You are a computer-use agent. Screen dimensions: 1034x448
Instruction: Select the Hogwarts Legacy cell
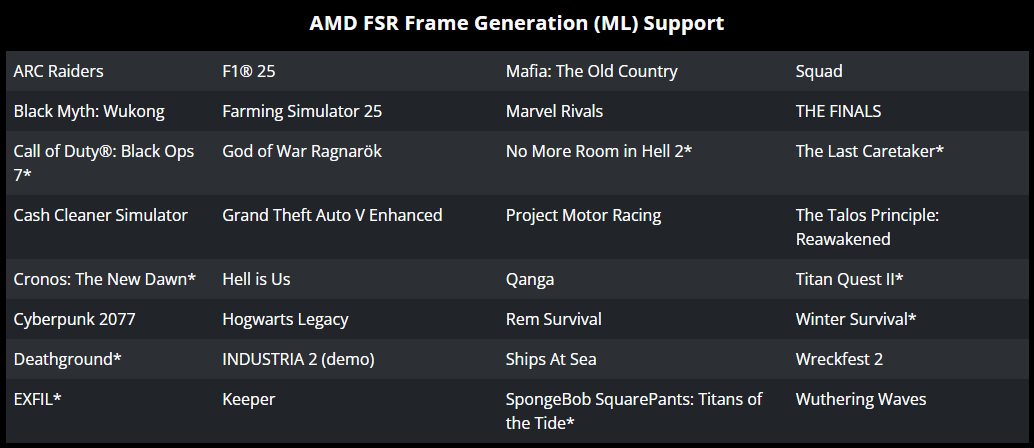[x=285, y=320]
